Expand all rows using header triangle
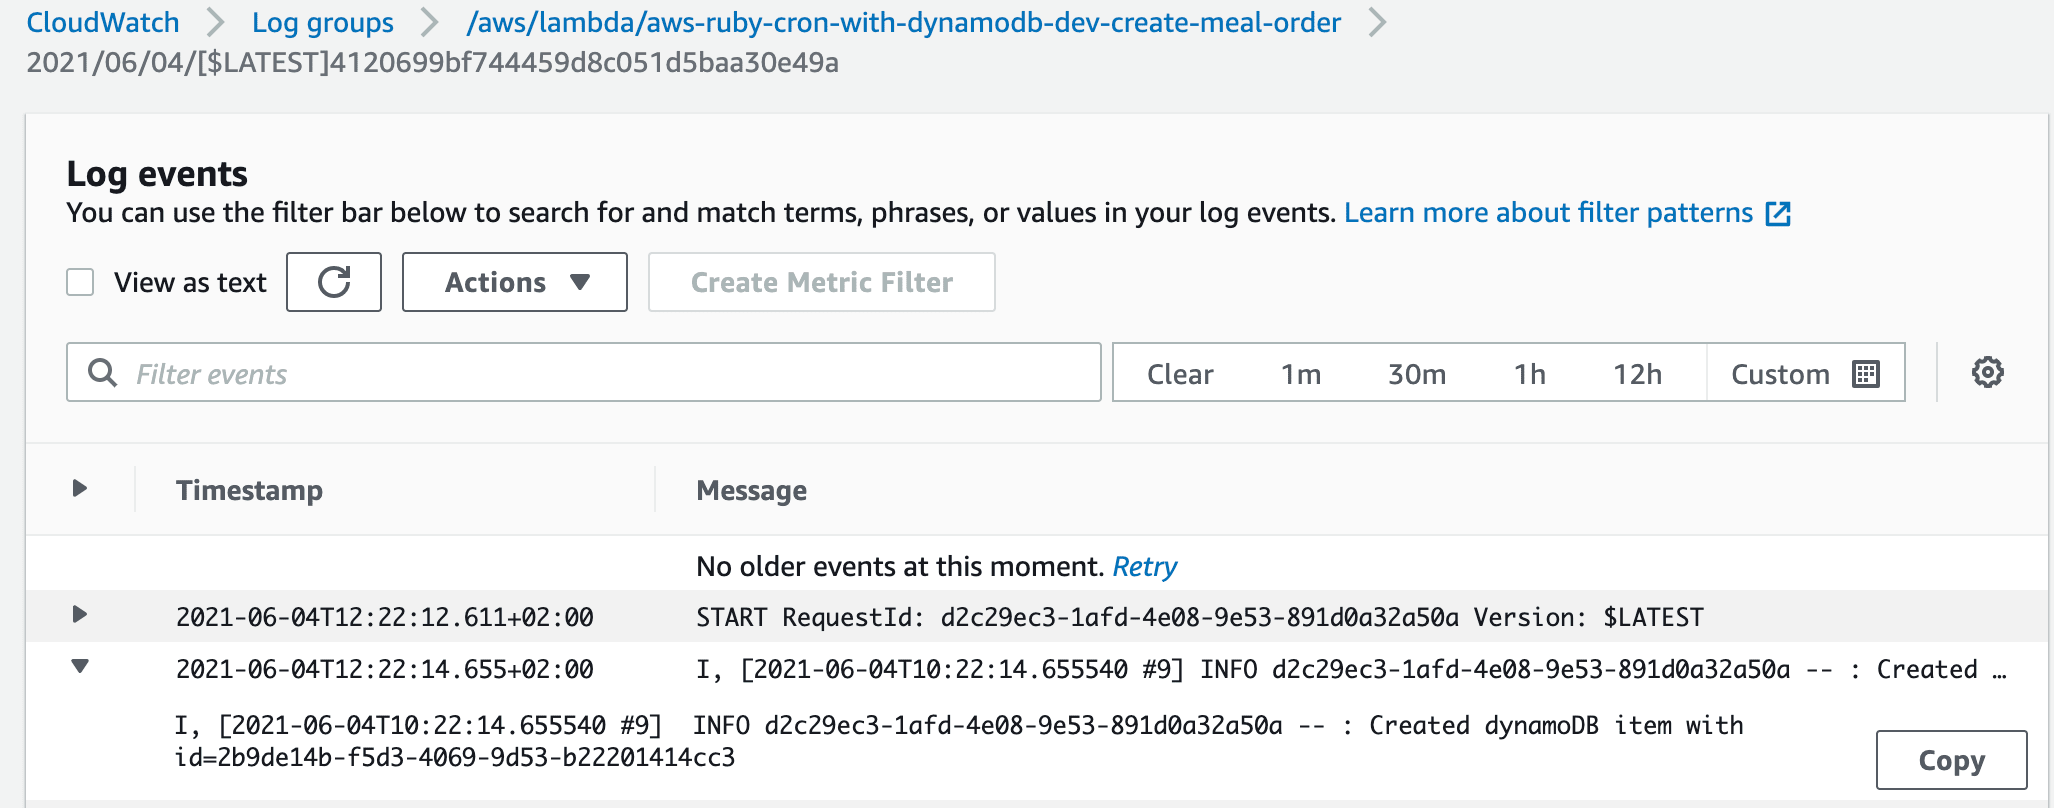Image resolution: width=2054 pixels, height=808 pixels. (x=80, y=488)
